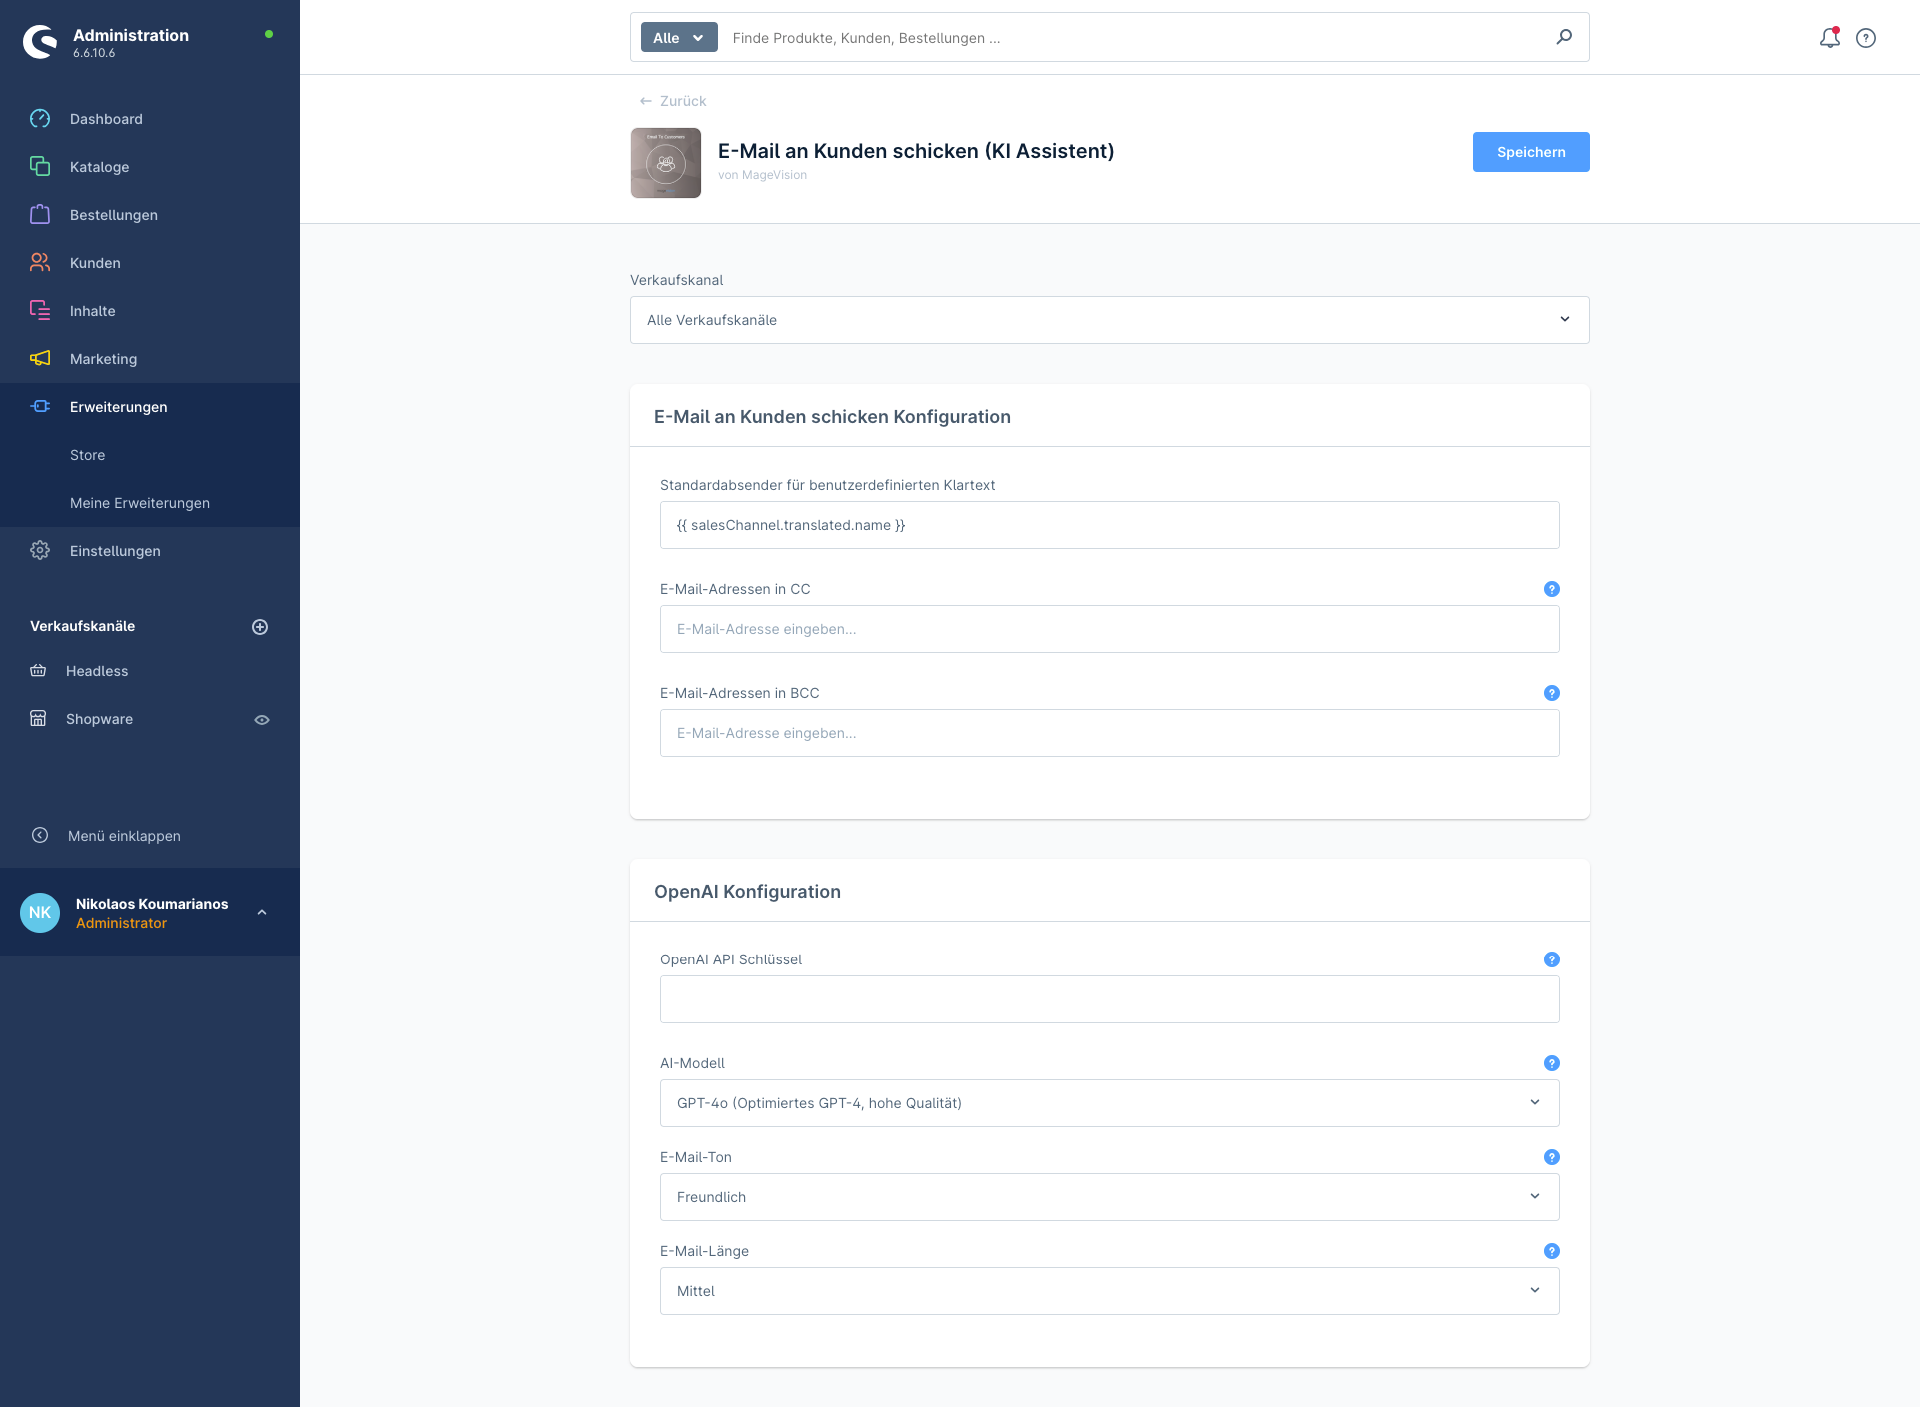Expand the Nikolaos Koumarianos user menu

[262, 912]
